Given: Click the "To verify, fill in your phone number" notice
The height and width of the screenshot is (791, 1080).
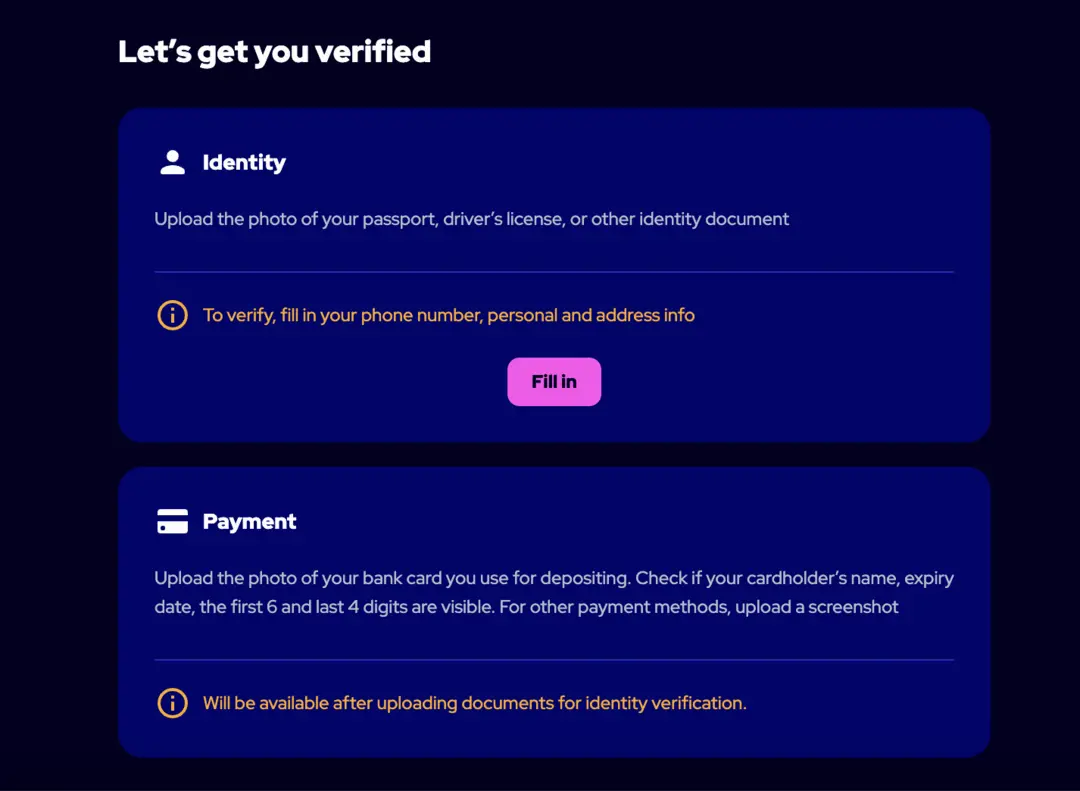Looking at the screenshot, I should click(448, 316).
